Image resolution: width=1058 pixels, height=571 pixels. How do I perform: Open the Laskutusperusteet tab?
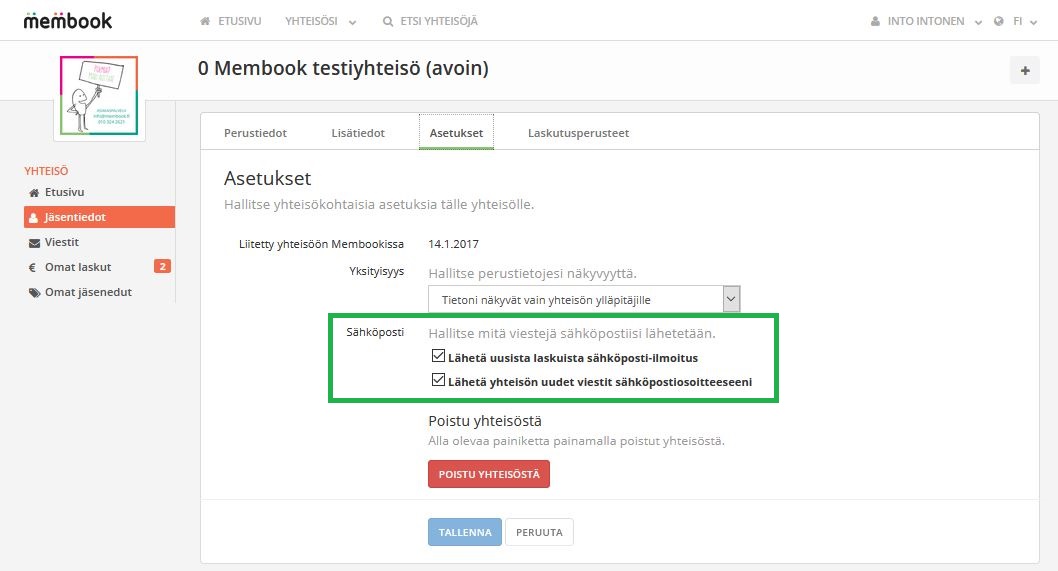[578, 133]
